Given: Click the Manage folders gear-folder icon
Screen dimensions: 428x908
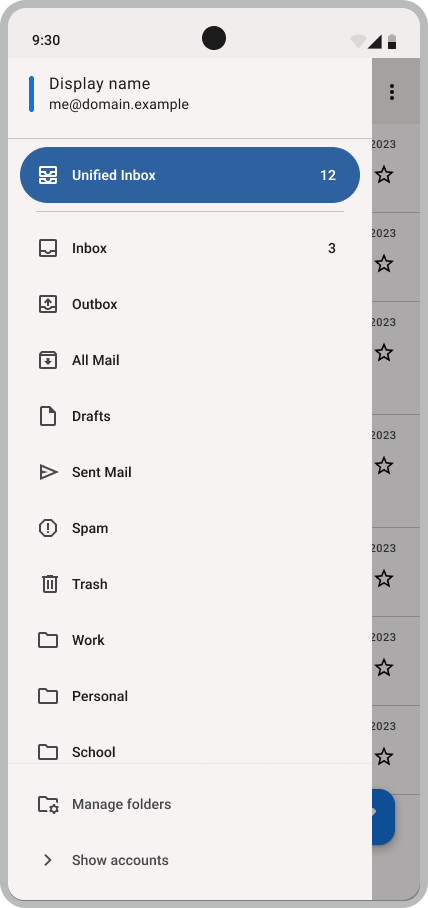Looking at the screenshot, I should point(49,804).
